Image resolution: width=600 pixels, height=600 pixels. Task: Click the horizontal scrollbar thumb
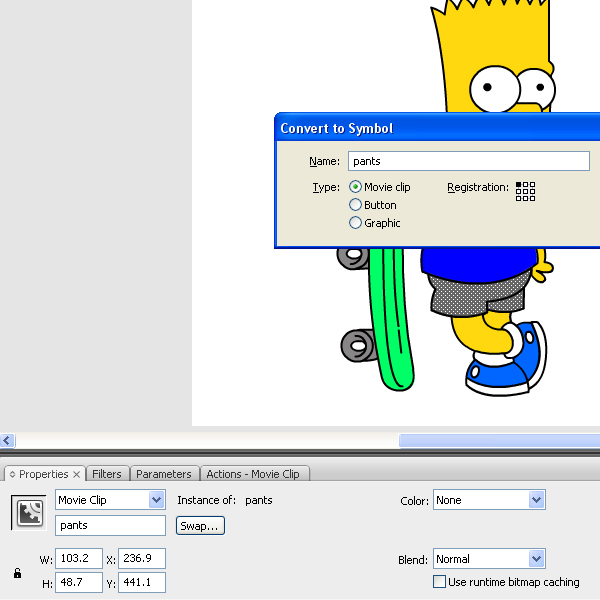pyautogui.click(x=499, y=440)
